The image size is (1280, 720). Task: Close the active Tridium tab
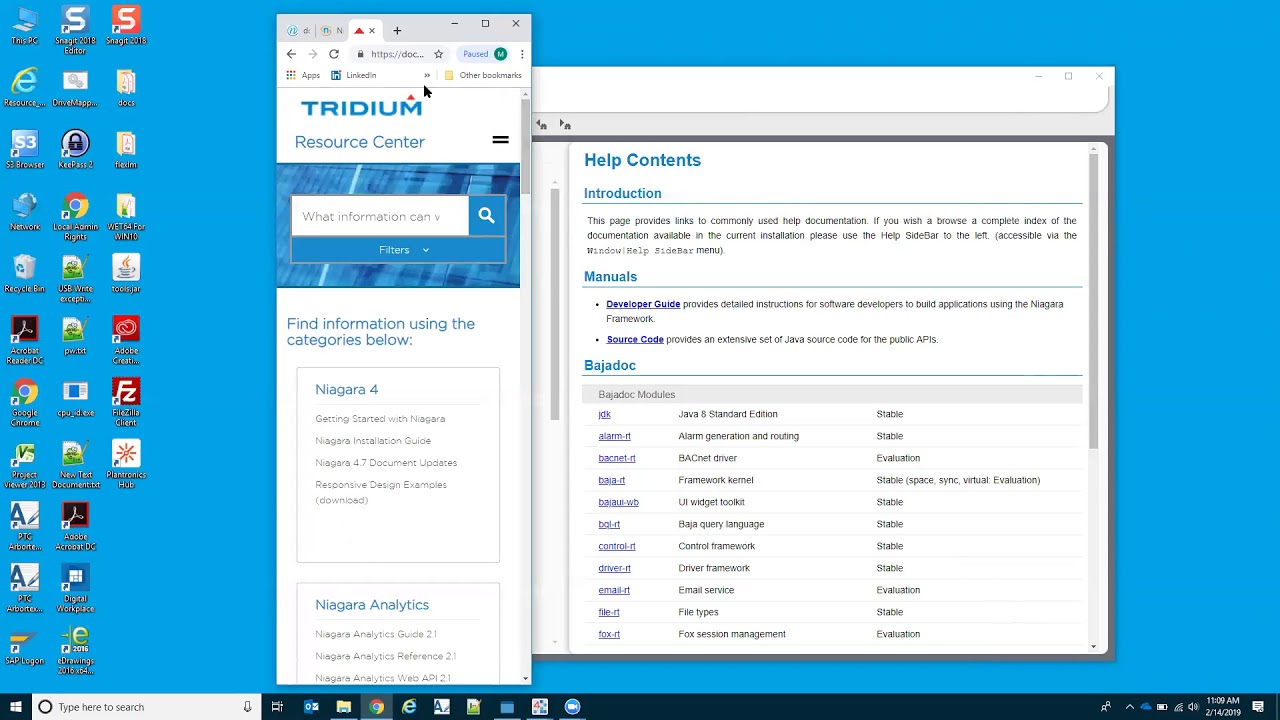click(x=372, y=31)
